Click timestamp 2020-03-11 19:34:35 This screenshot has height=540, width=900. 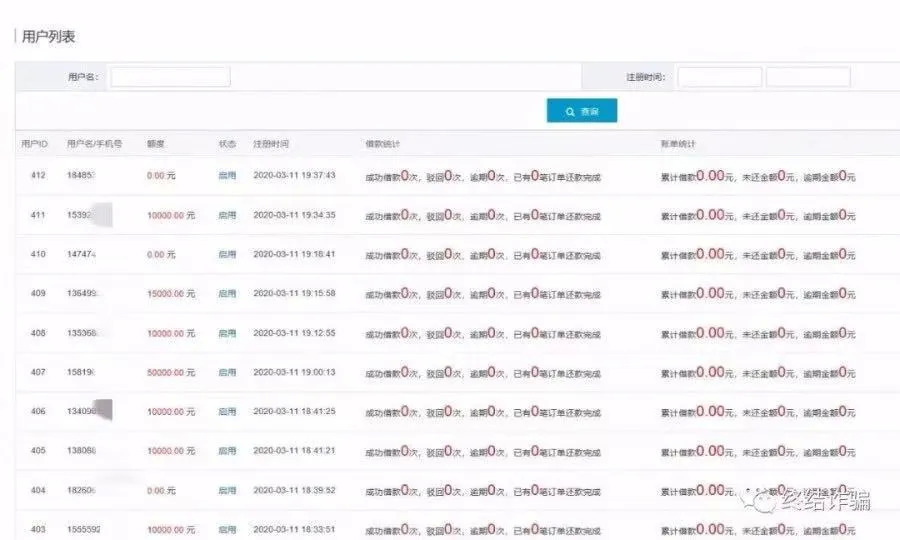pos(294,215)
